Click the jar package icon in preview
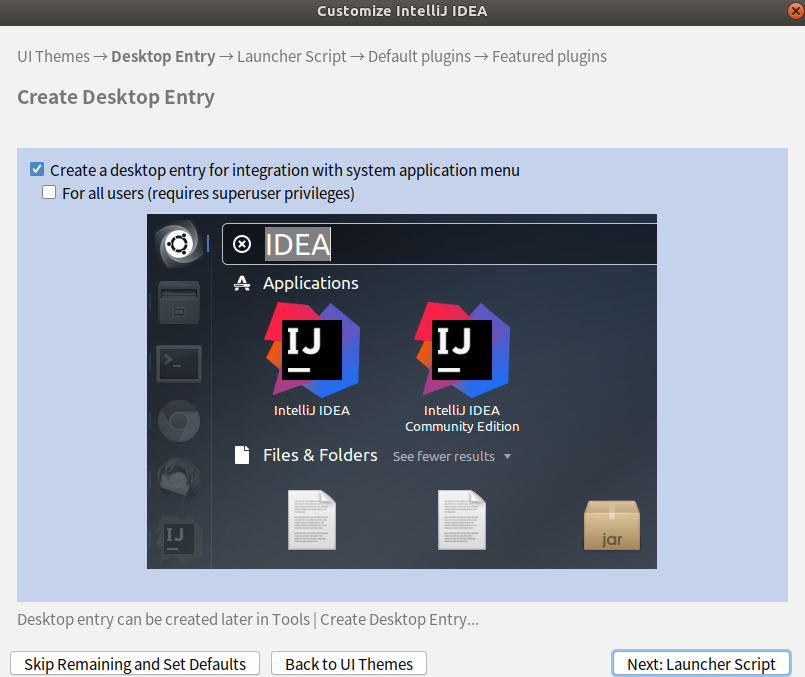The image size is (805, 677). [x=611, y=525]
